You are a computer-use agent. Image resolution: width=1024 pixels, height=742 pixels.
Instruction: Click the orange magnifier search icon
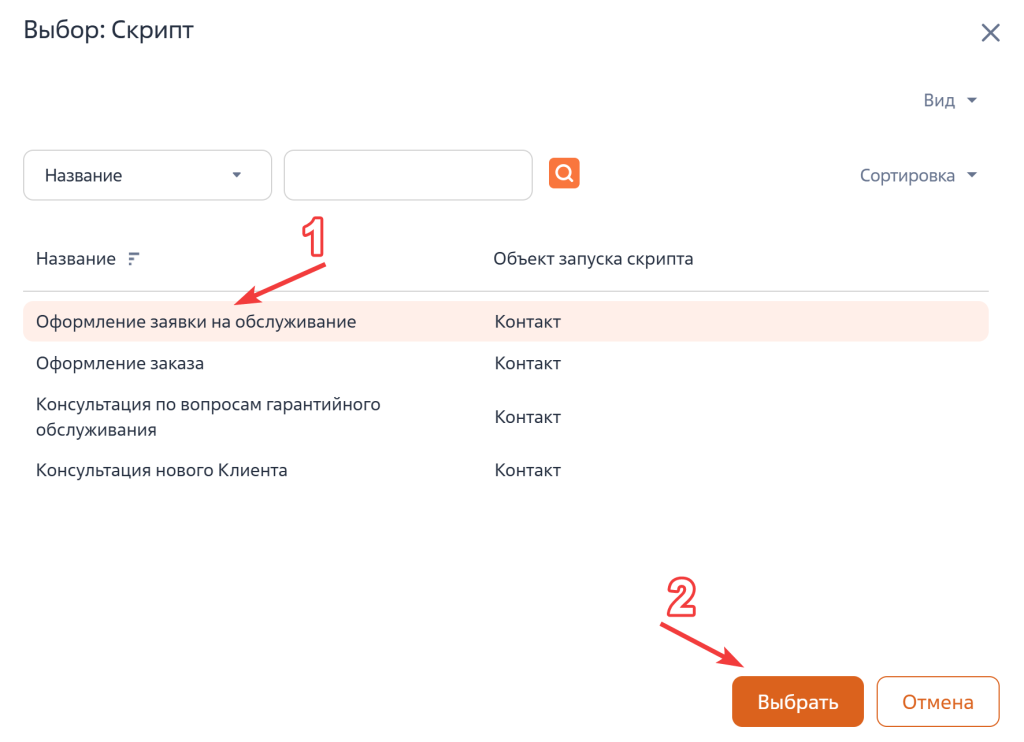pos(563,172)
